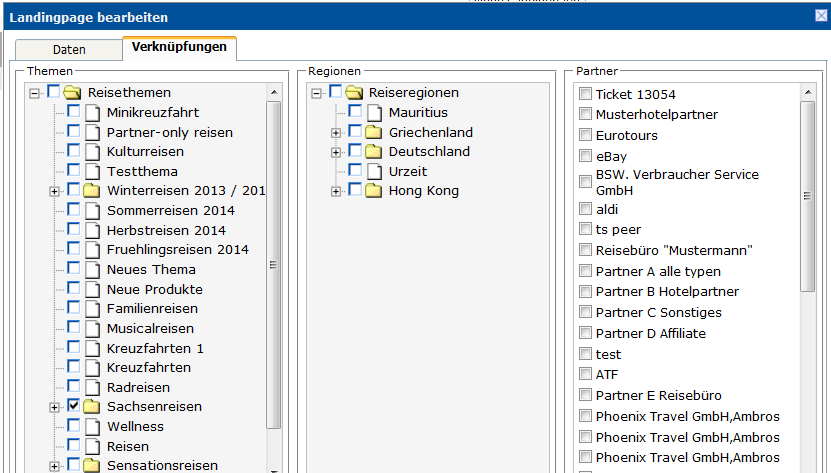The width and height of the screenshot is (831, 473).
Task: Switch to the Daten tab
Action: point(69,49)
